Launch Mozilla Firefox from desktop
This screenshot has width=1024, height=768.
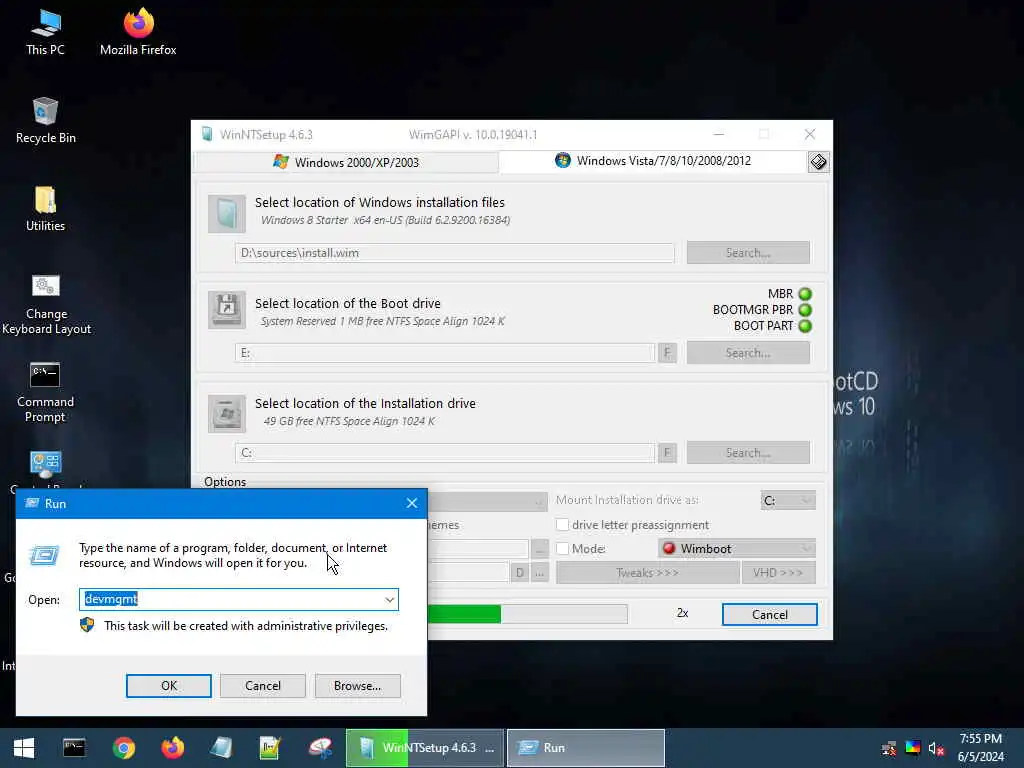pyautogui.click(x=138, y=33)
